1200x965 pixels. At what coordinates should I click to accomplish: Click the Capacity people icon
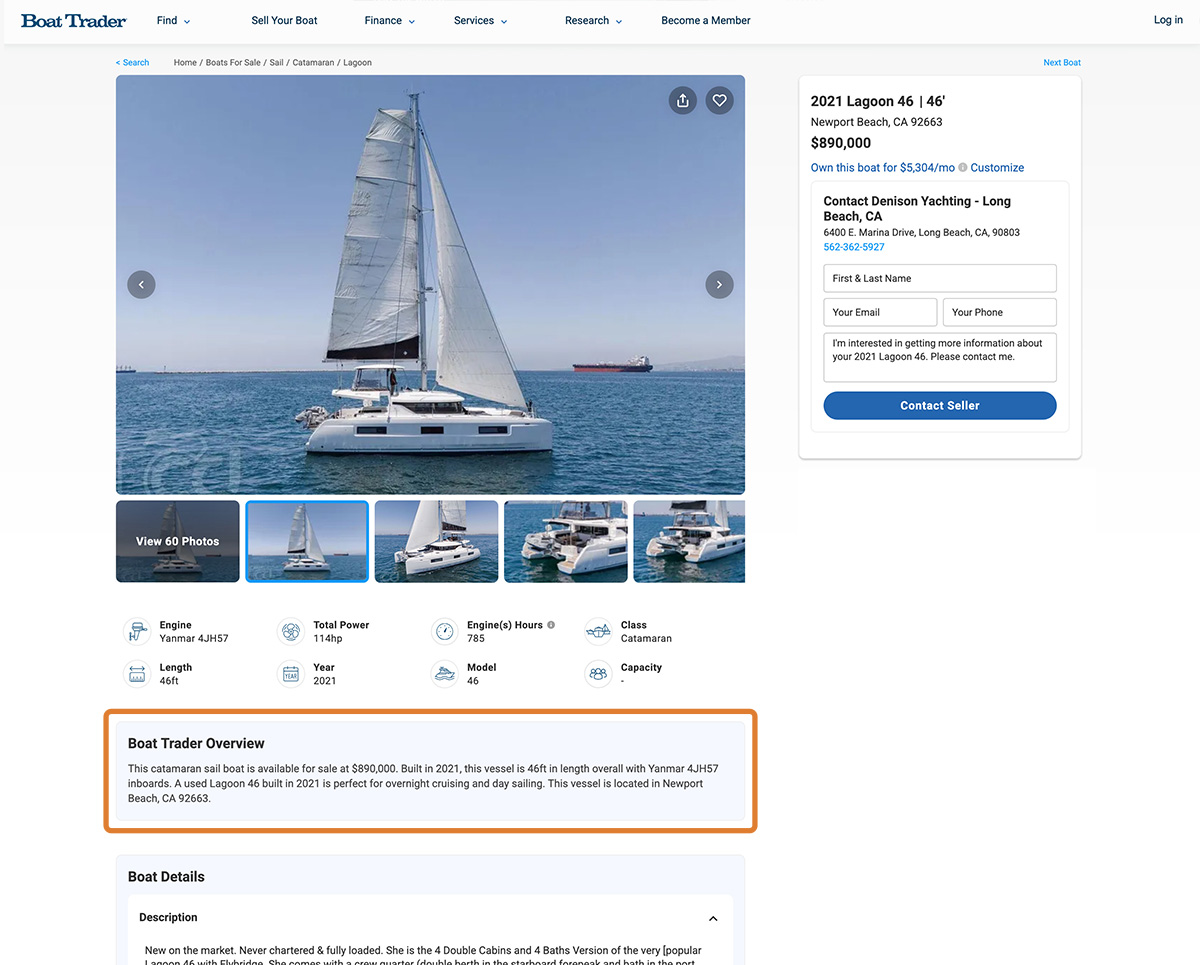click(598, 674)
